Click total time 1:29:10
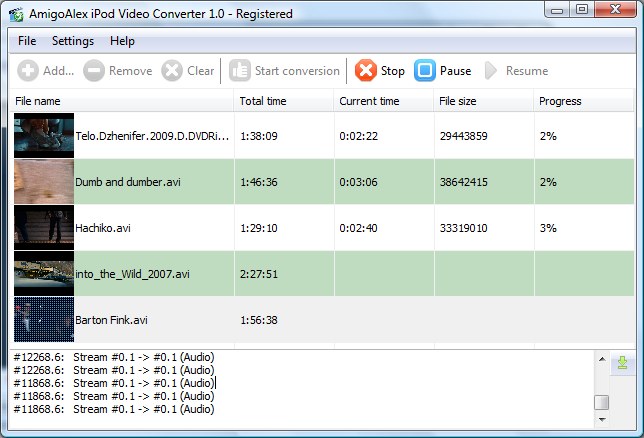 click(x=259, y=228)
